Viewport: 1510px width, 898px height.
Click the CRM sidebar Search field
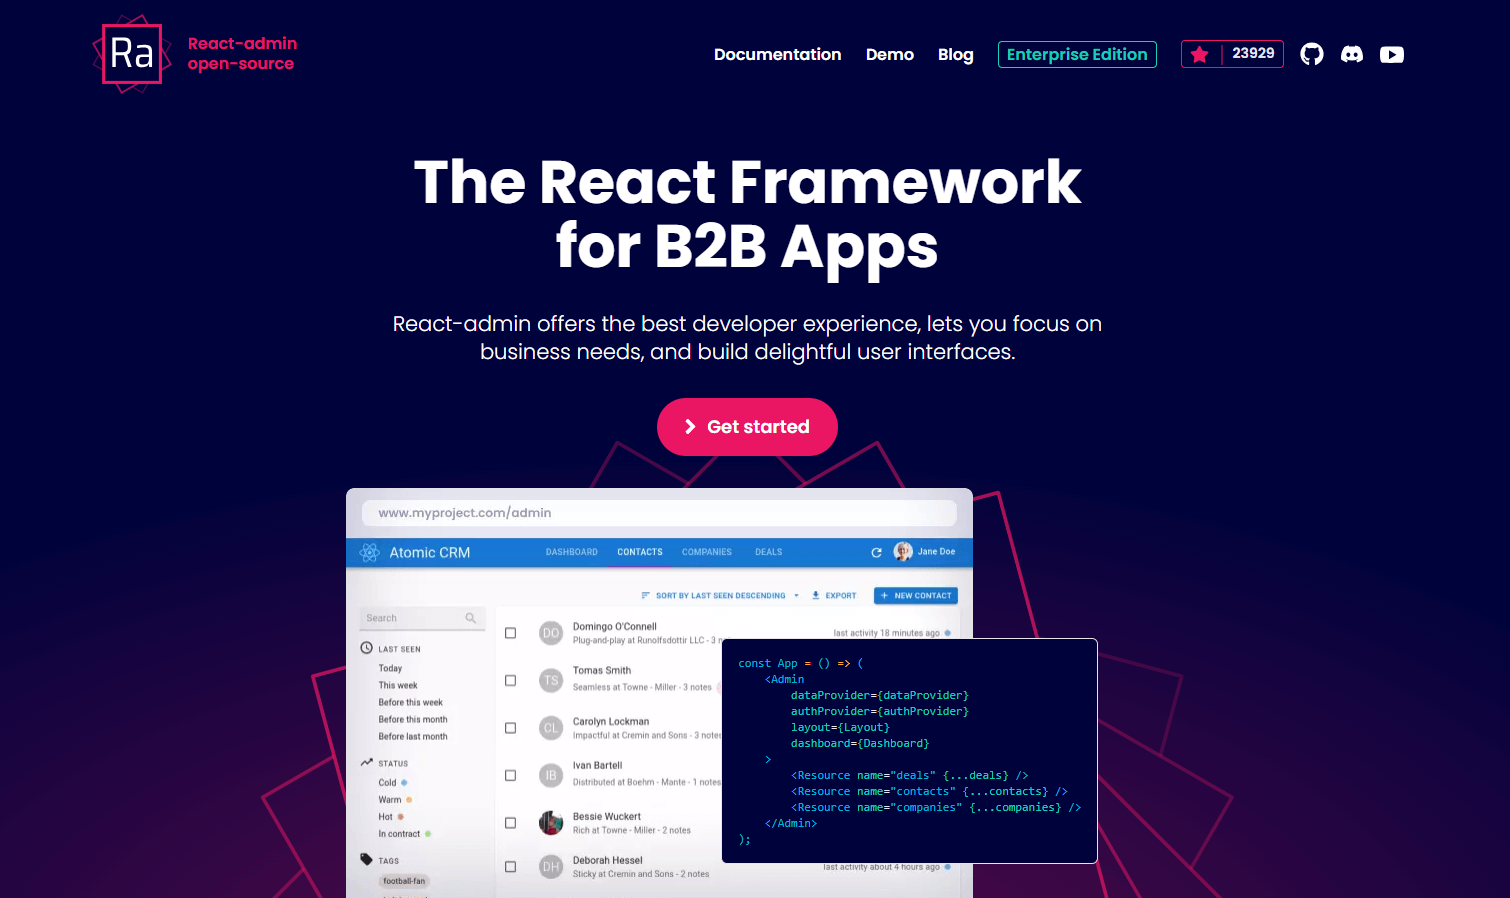[x=422, y=618]
